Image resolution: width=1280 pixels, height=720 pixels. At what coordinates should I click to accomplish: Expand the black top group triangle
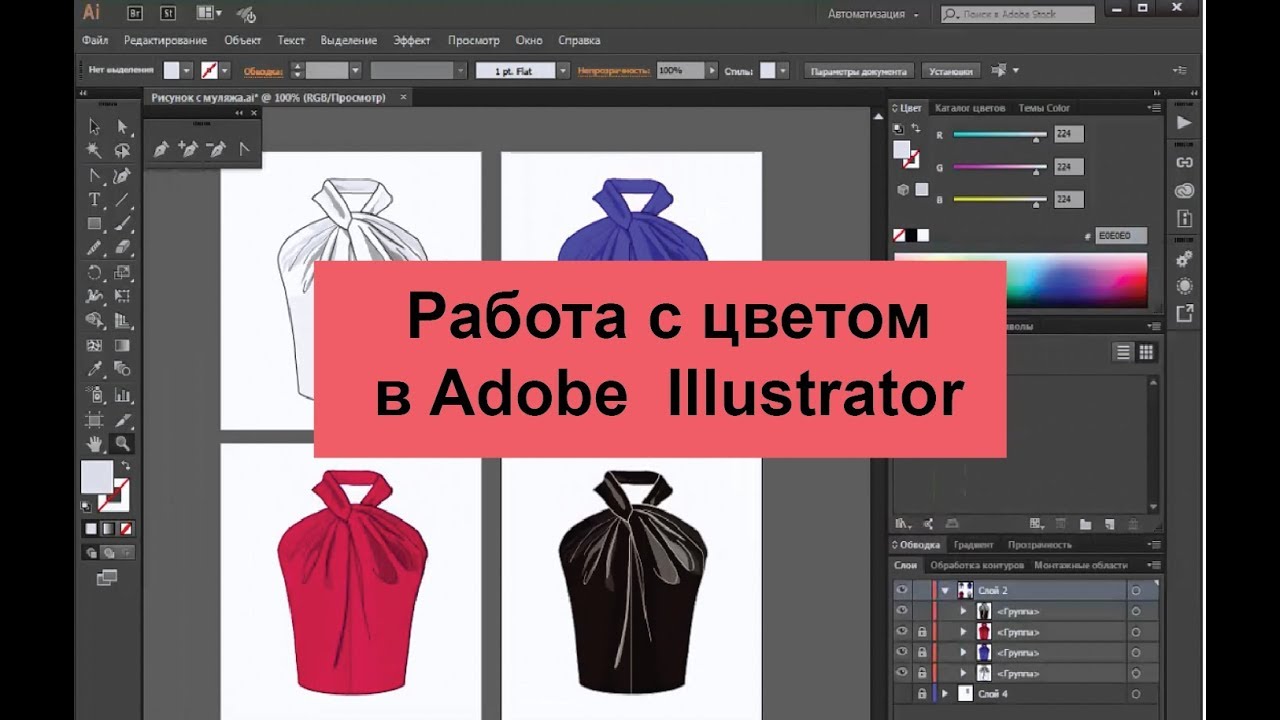click(964, 610)
